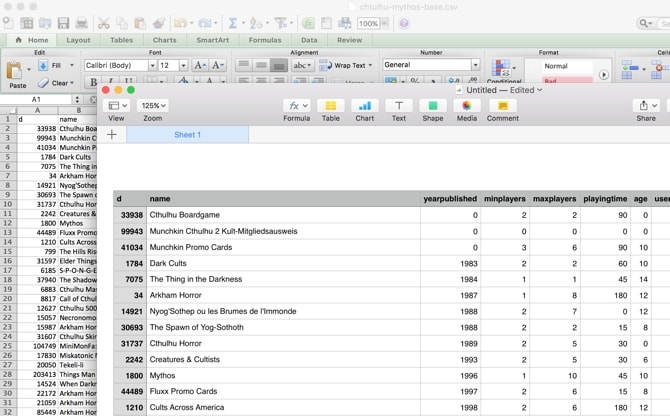Image resolution: width=670 pixels, height=416 pixels.
Task: Select the Sheet 1 tab in Numbers
Action: [x=187, y=135]
